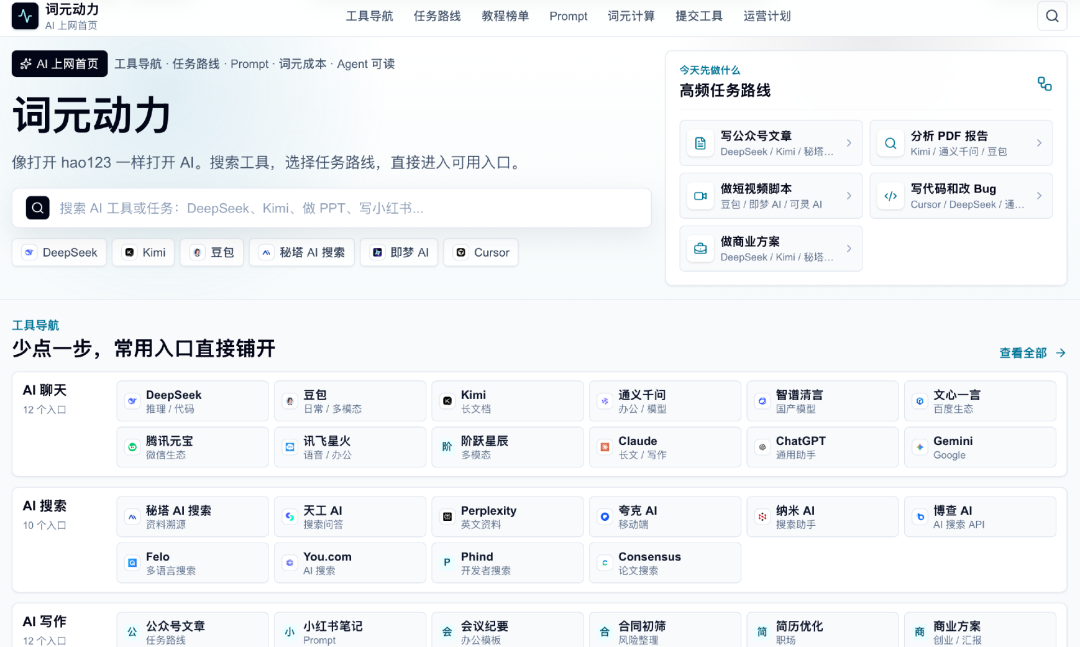Open the You.com AI 搜索 card
Viewport: 1080px width, 647px height.
tap(350, 563)
